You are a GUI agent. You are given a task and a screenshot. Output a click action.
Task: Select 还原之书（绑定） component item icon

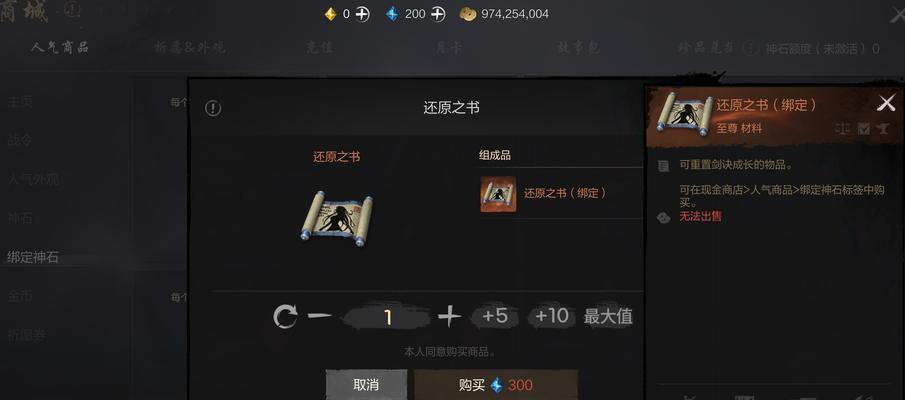(x=498, y=194)
